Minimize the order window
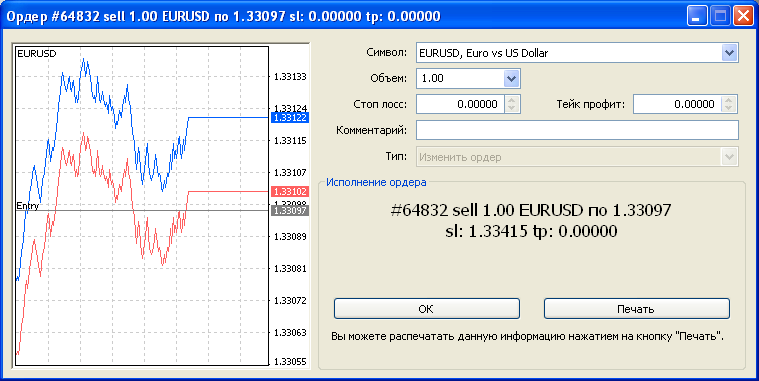 point(696,16)
